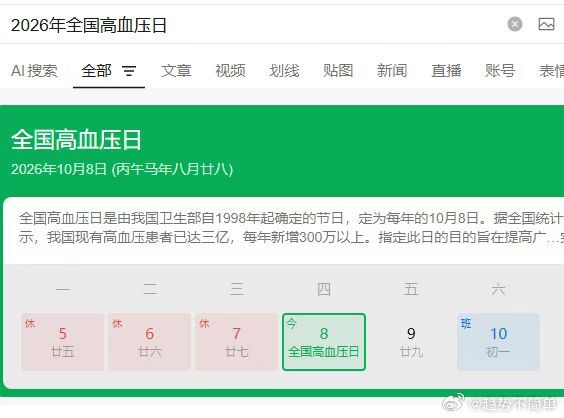
Task: Open the filter icon next to 全部
Action: click(x=129, y=71)
